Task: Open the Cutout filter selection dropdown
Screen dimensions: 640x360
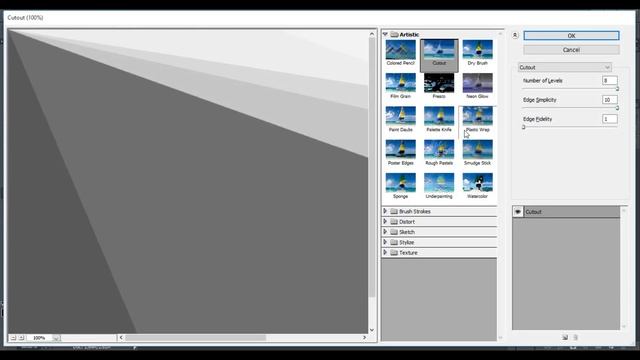Action: coord(565,67)
